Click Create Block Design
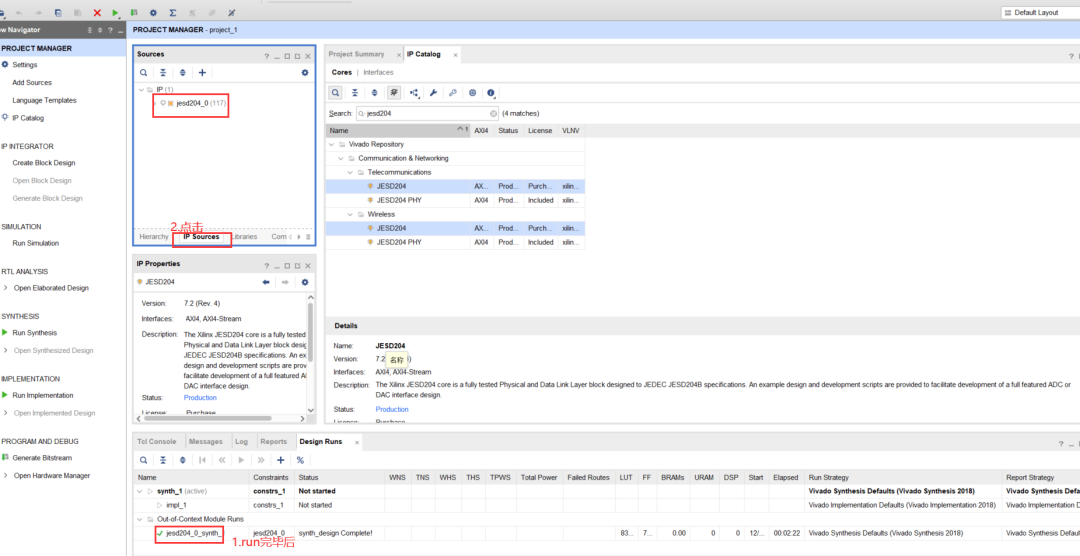Screen dimensions: 1080x556 point(44,163)
